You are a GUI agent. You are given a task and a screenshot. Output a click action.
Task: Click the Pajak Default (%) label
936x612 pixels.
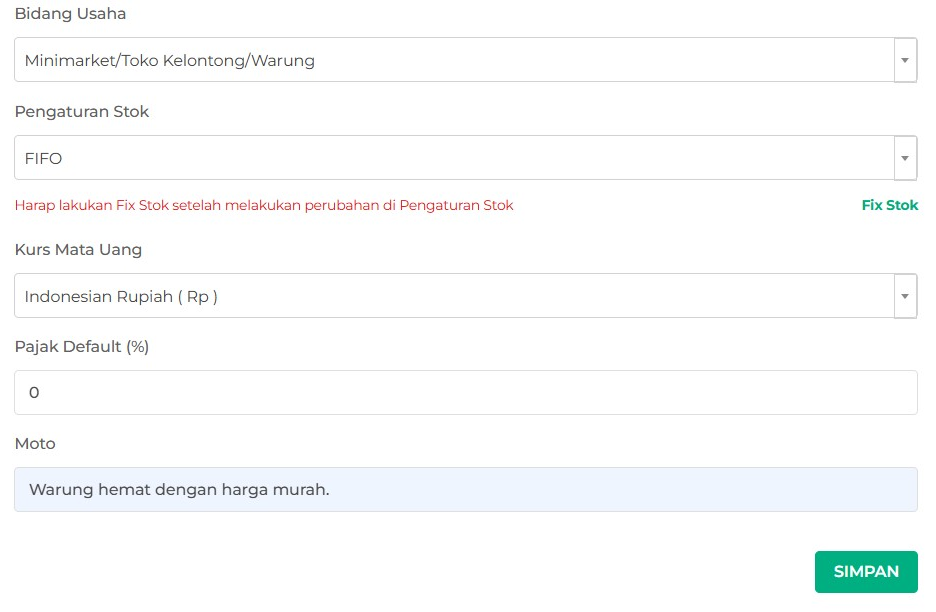click(82, 347)
